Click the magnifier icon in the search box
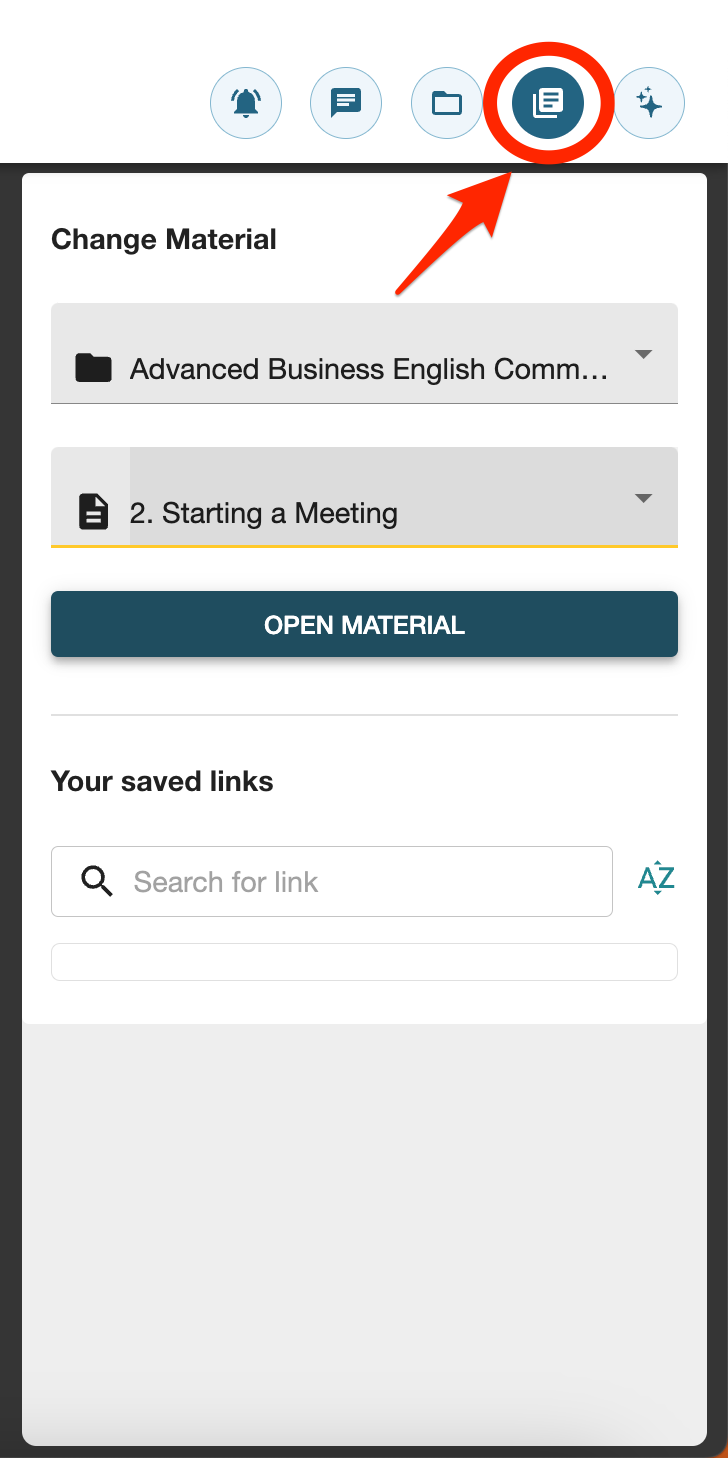This screenshot has width=728, height=1458. pos(97,881)
